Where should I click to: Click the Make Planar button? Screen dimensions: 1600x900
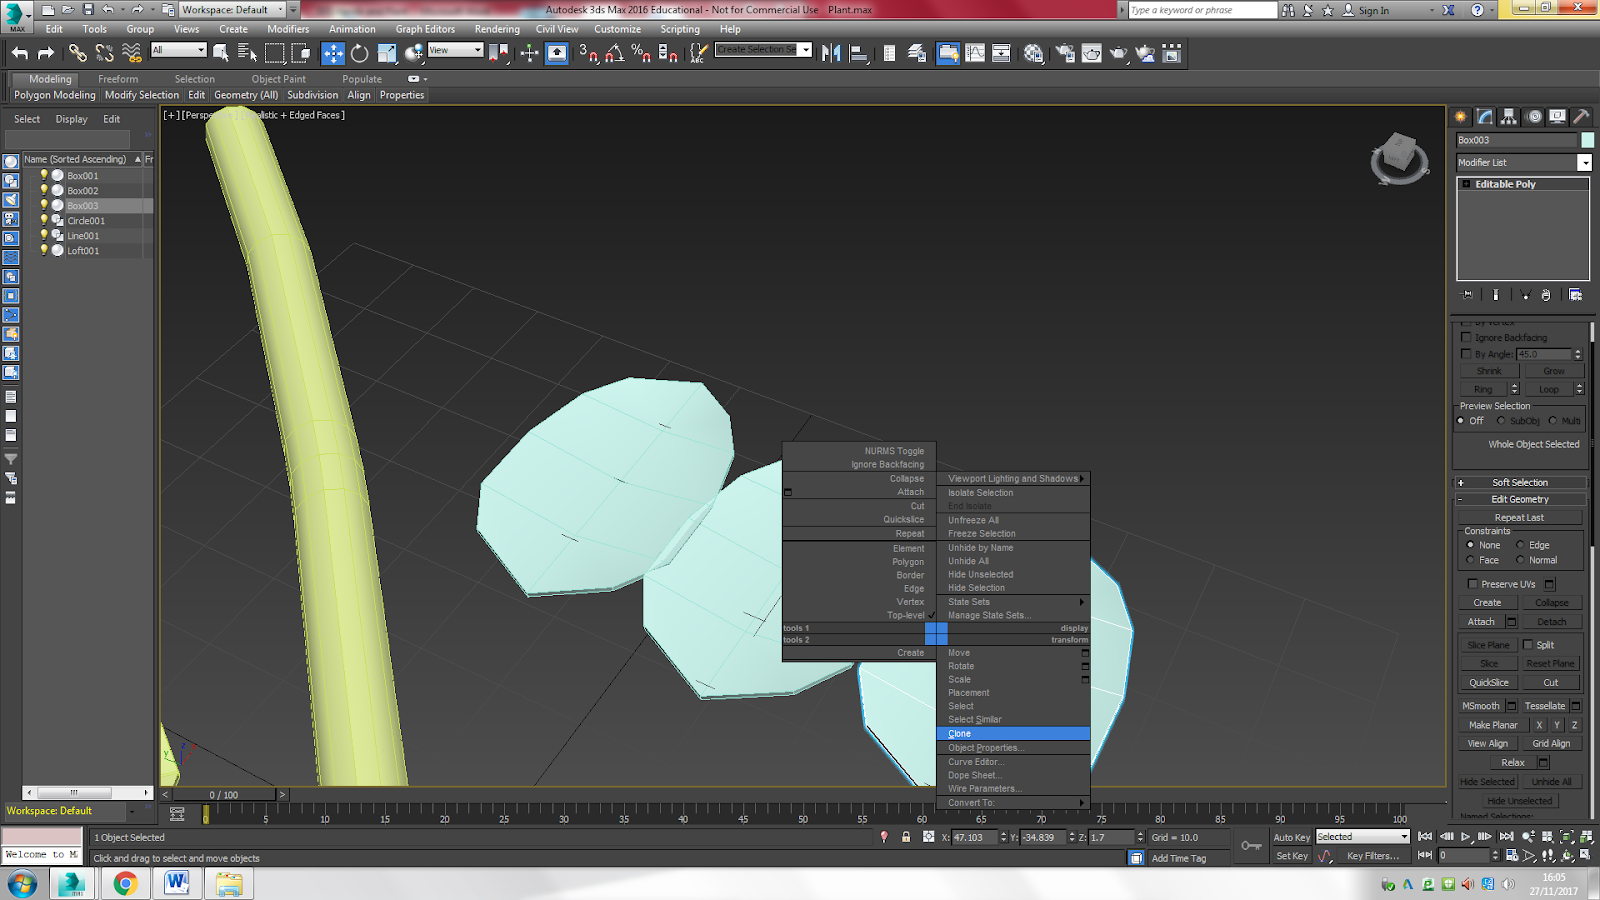1493,725
